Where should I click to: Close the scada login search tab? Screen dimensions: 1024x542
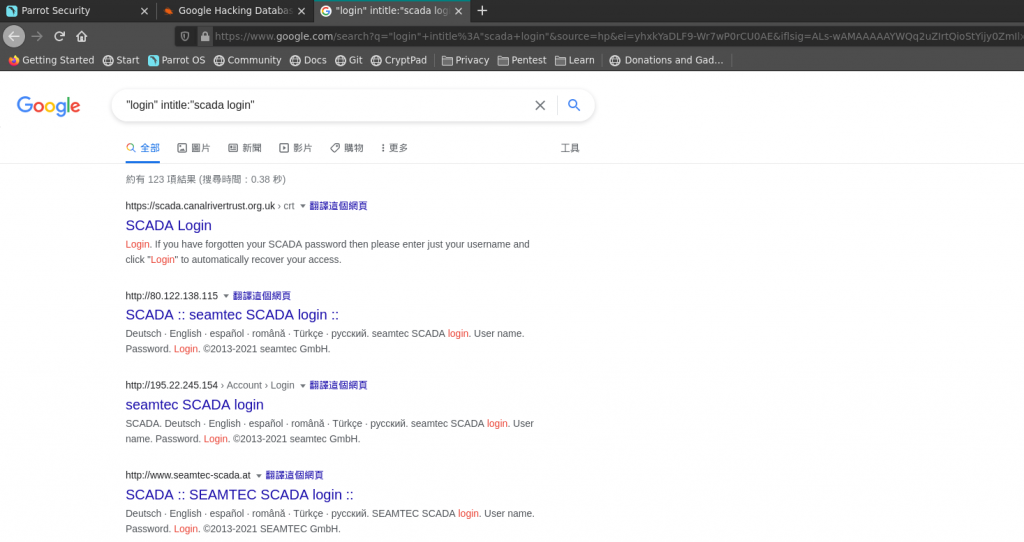(x=458, y=11)
